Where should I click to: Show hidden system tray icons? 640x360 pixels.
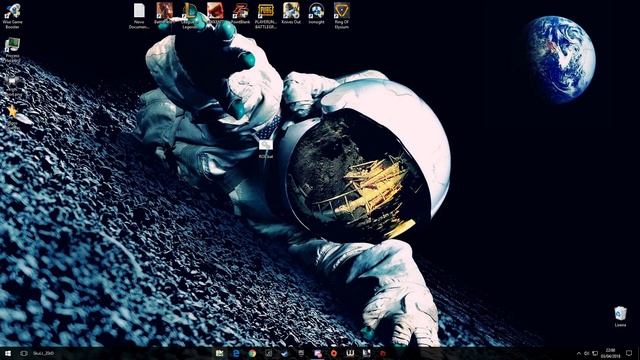click(579, 353)
